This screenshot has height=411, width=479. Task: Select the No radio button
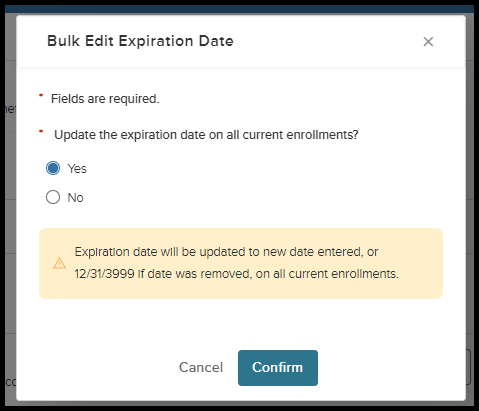pyautogui.click(x=53, y=197)
